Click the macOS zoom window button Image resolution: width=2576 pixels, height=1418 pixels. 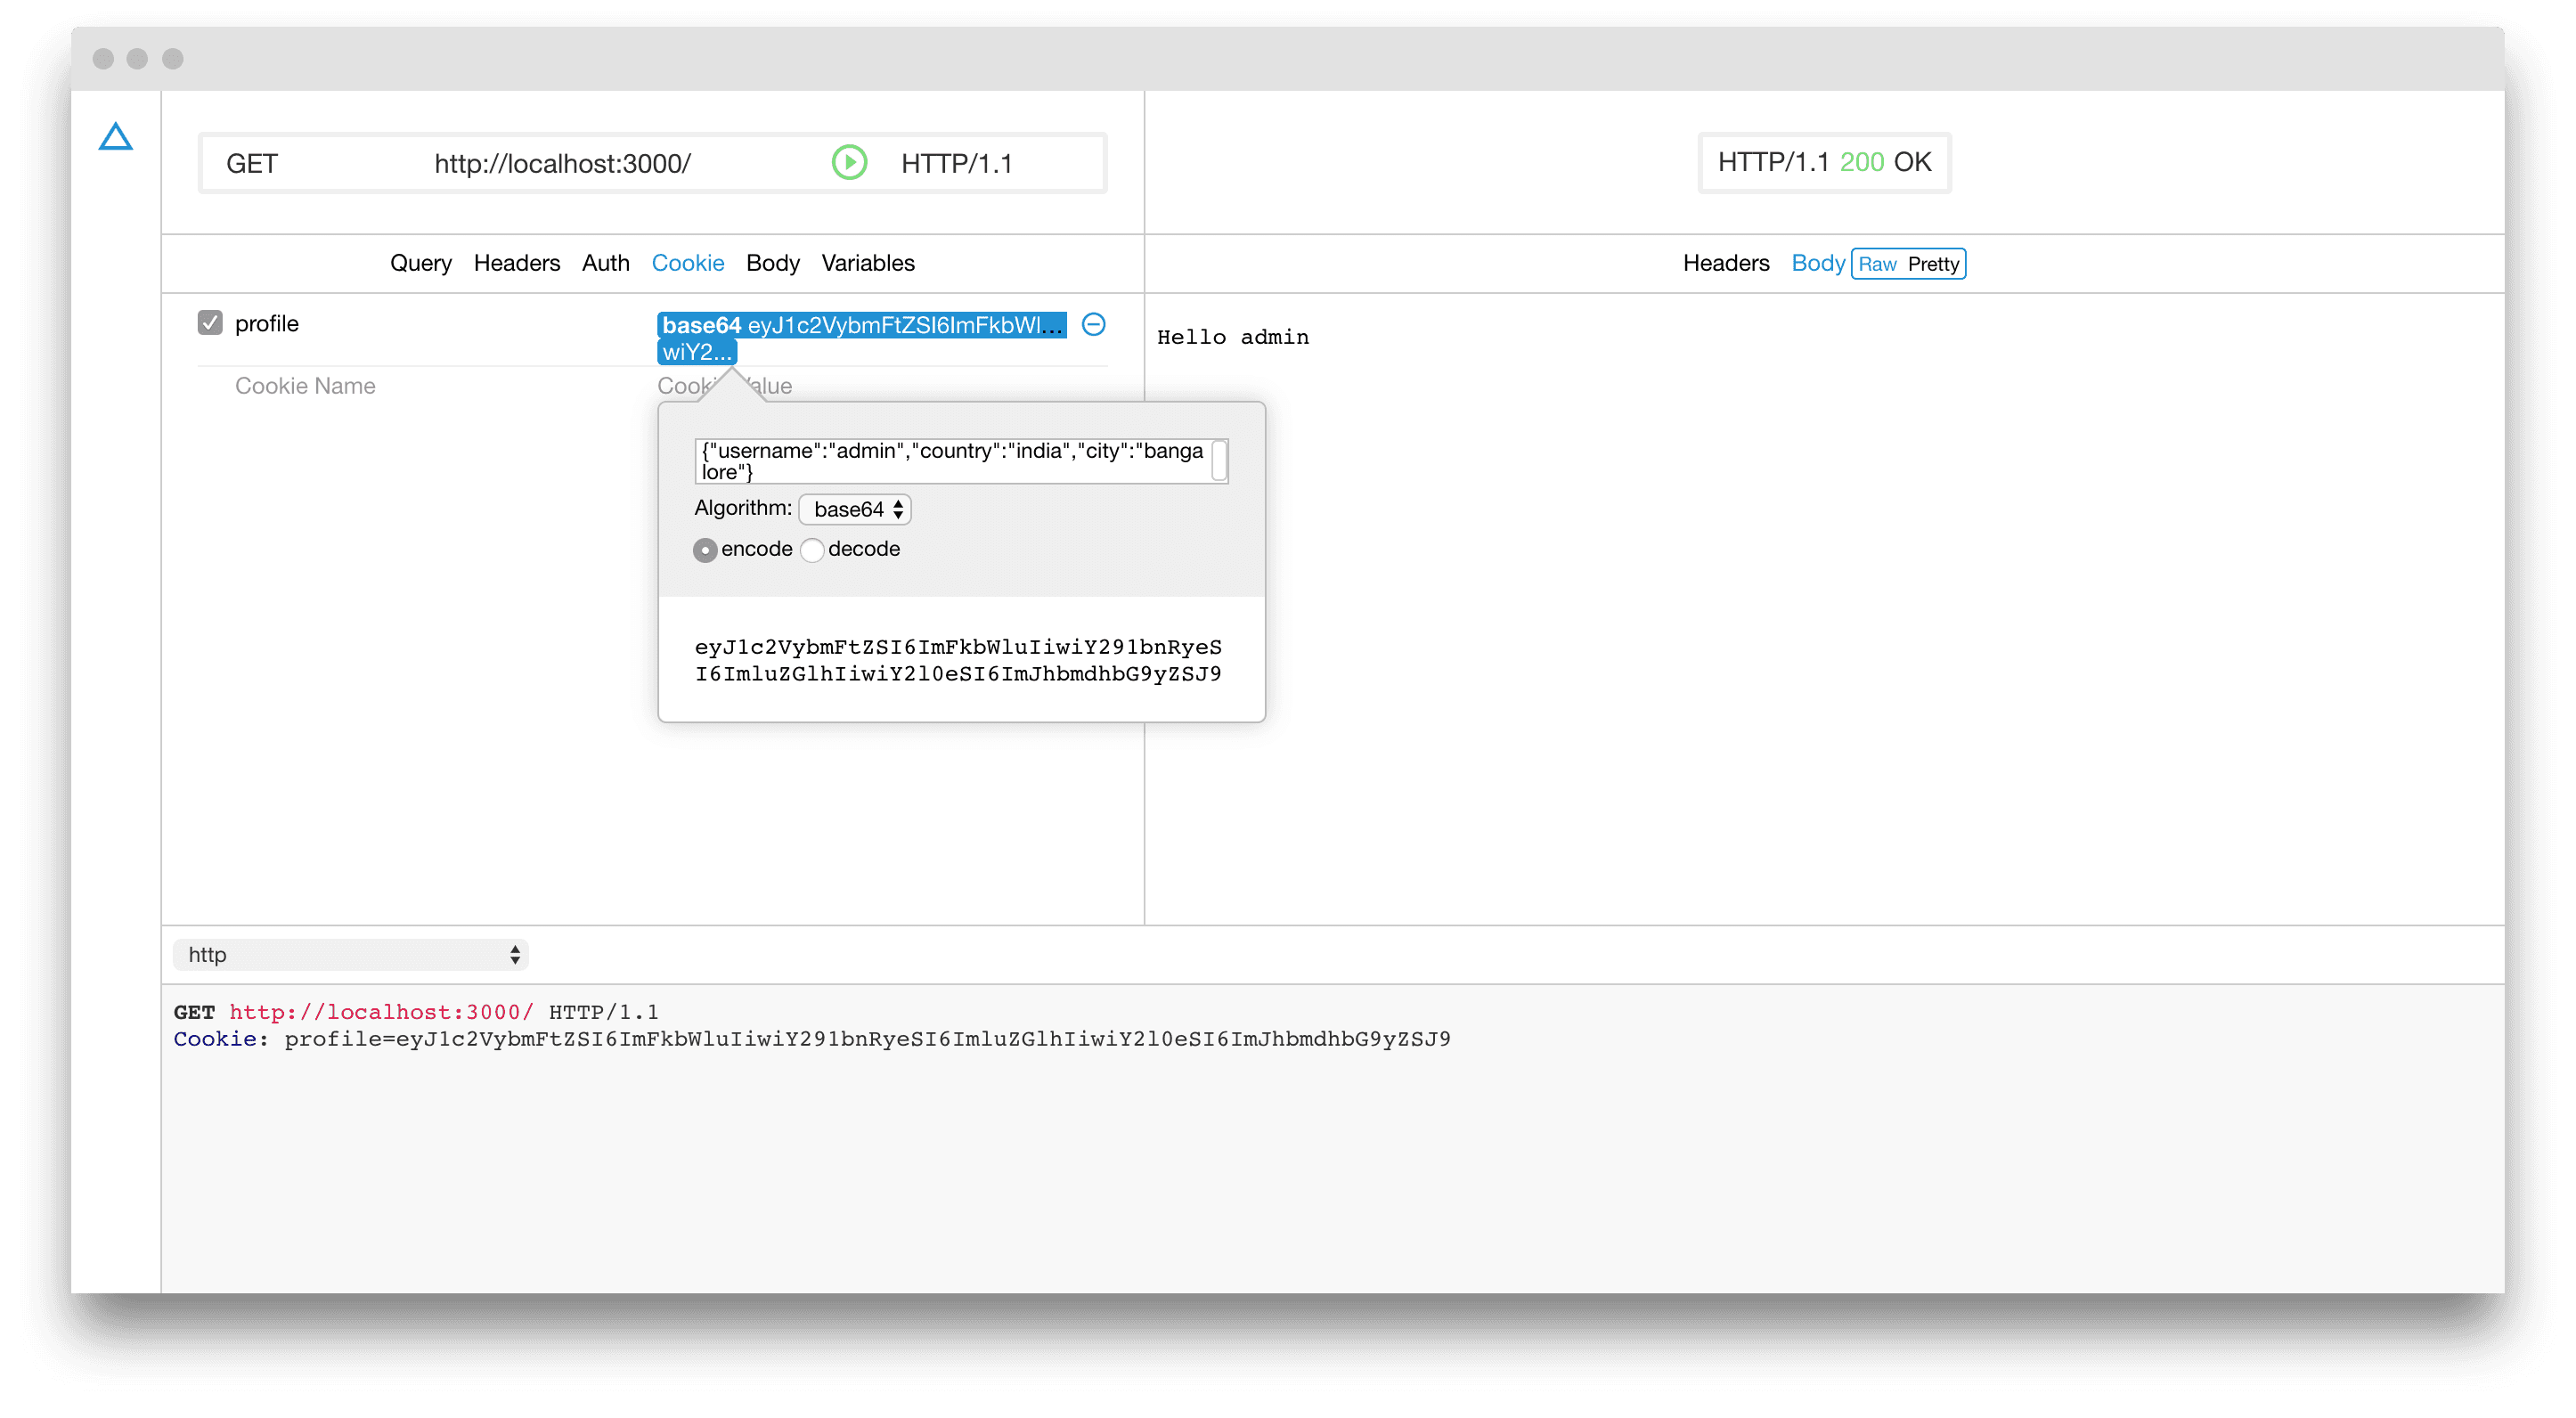pyautogui.click(x=173, y=59)
